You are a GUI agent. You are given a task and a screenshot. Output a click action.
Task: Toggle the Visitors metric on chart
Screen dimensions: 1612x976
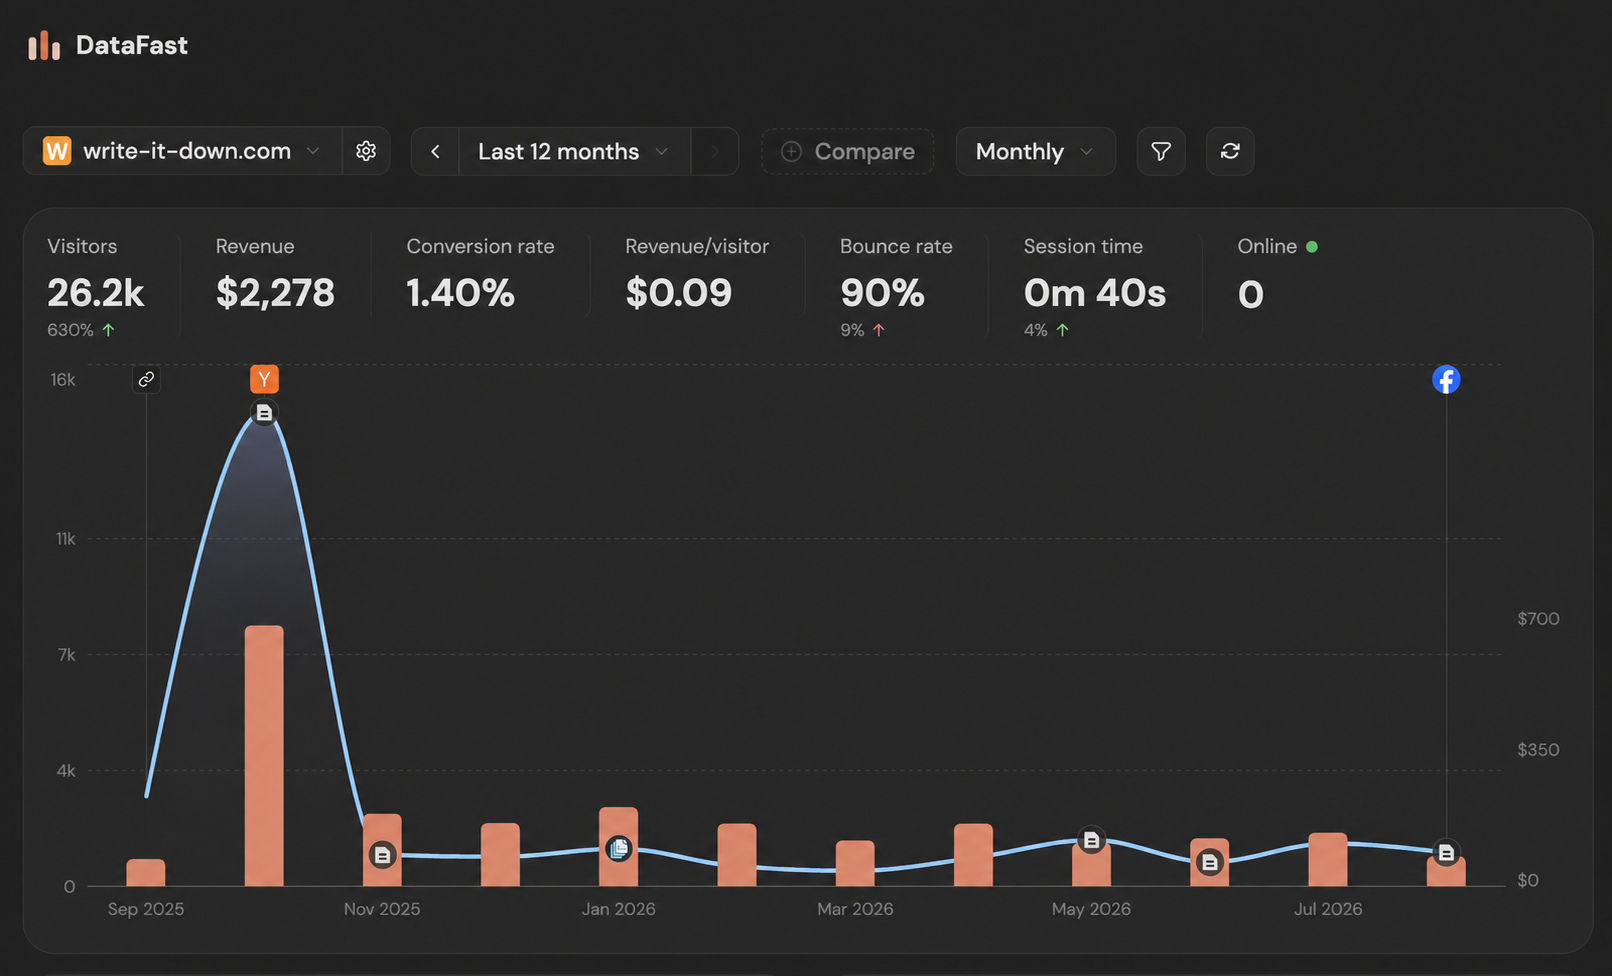[96, 286]
